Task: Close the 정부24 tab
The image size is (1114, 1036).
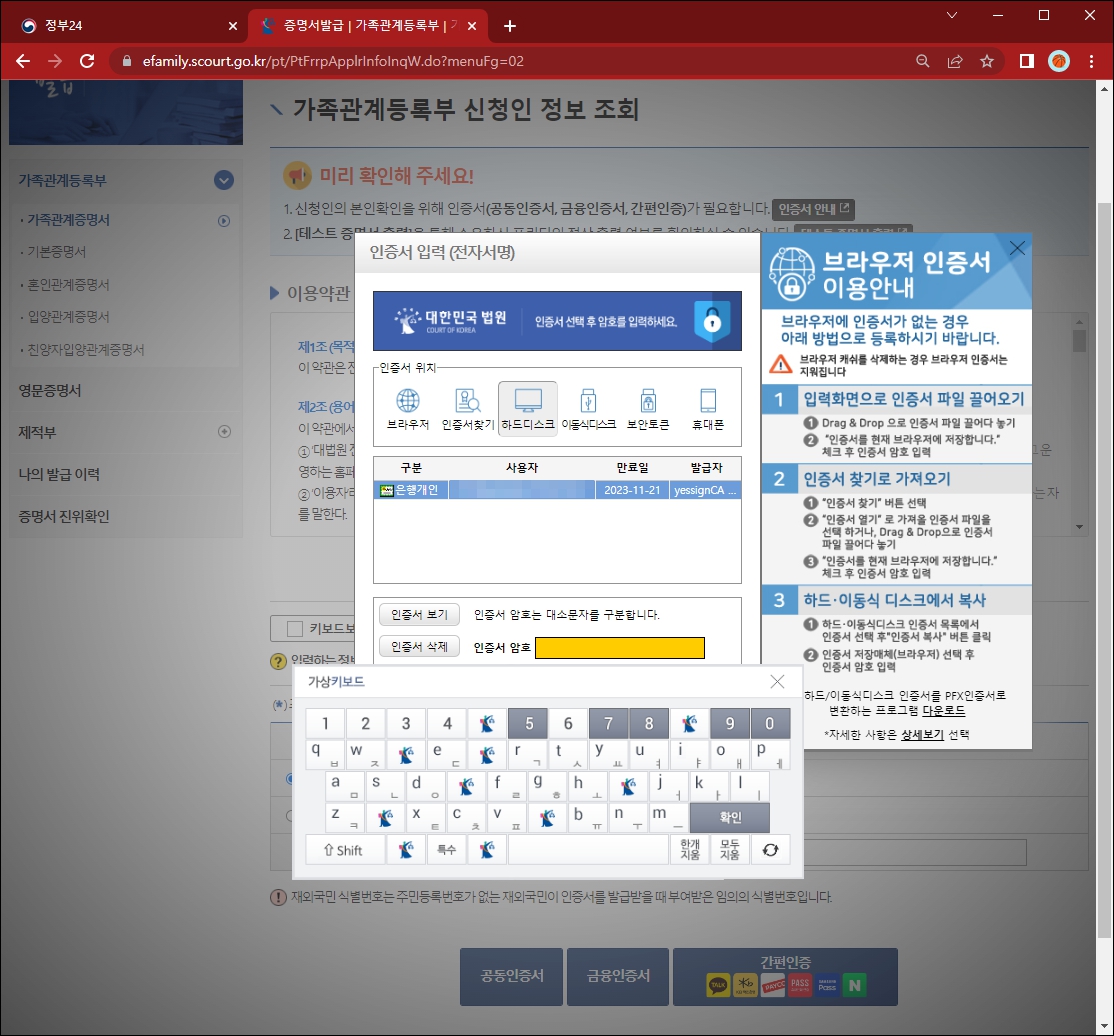Action: click(x=232, y=26)
